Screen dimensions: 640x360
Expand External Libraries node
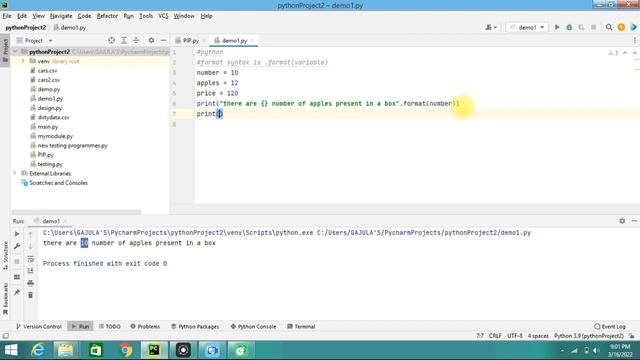click(15, 173)
